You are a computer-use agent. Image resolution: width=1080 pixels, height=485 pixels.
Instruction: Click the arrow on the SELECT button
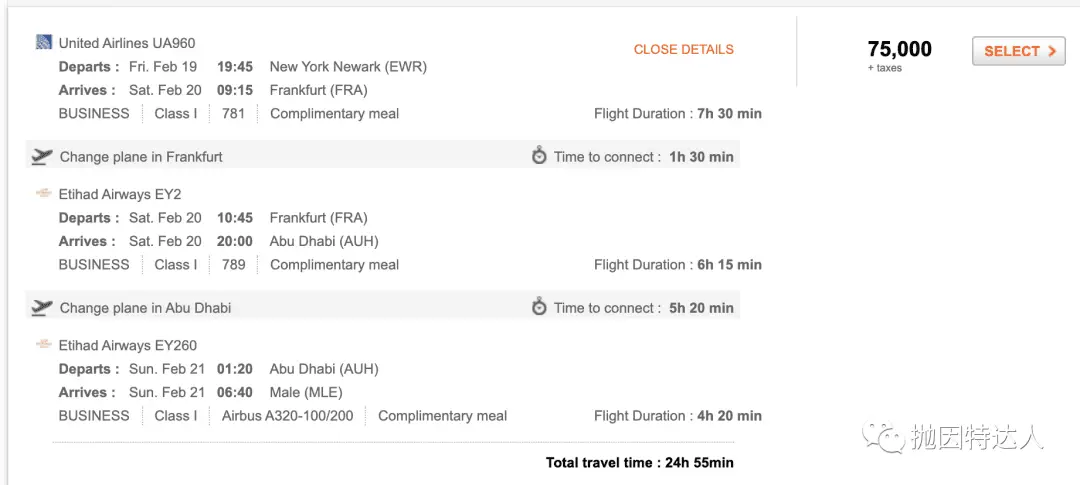click(1051, 51)
